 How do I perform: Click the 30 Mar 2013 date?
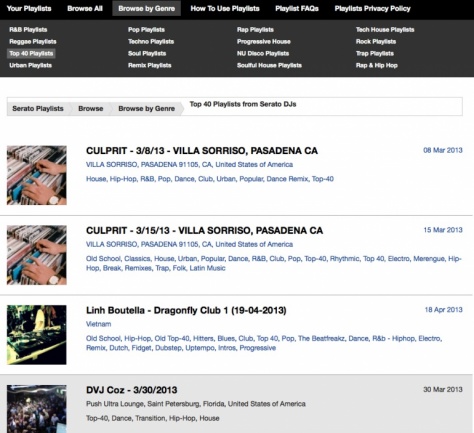[x=443, y=389]
